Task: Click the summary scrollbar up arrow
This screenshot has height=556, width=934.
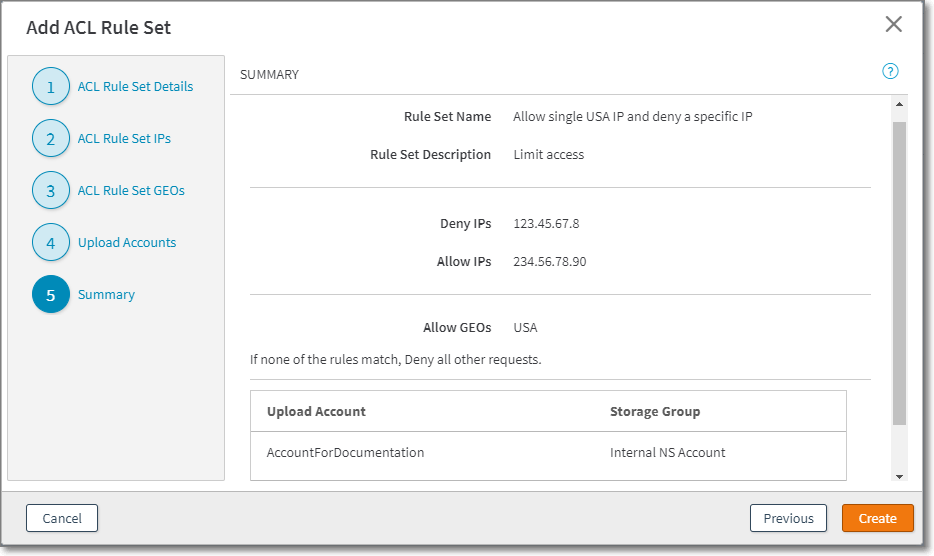Action: [898, 104]
